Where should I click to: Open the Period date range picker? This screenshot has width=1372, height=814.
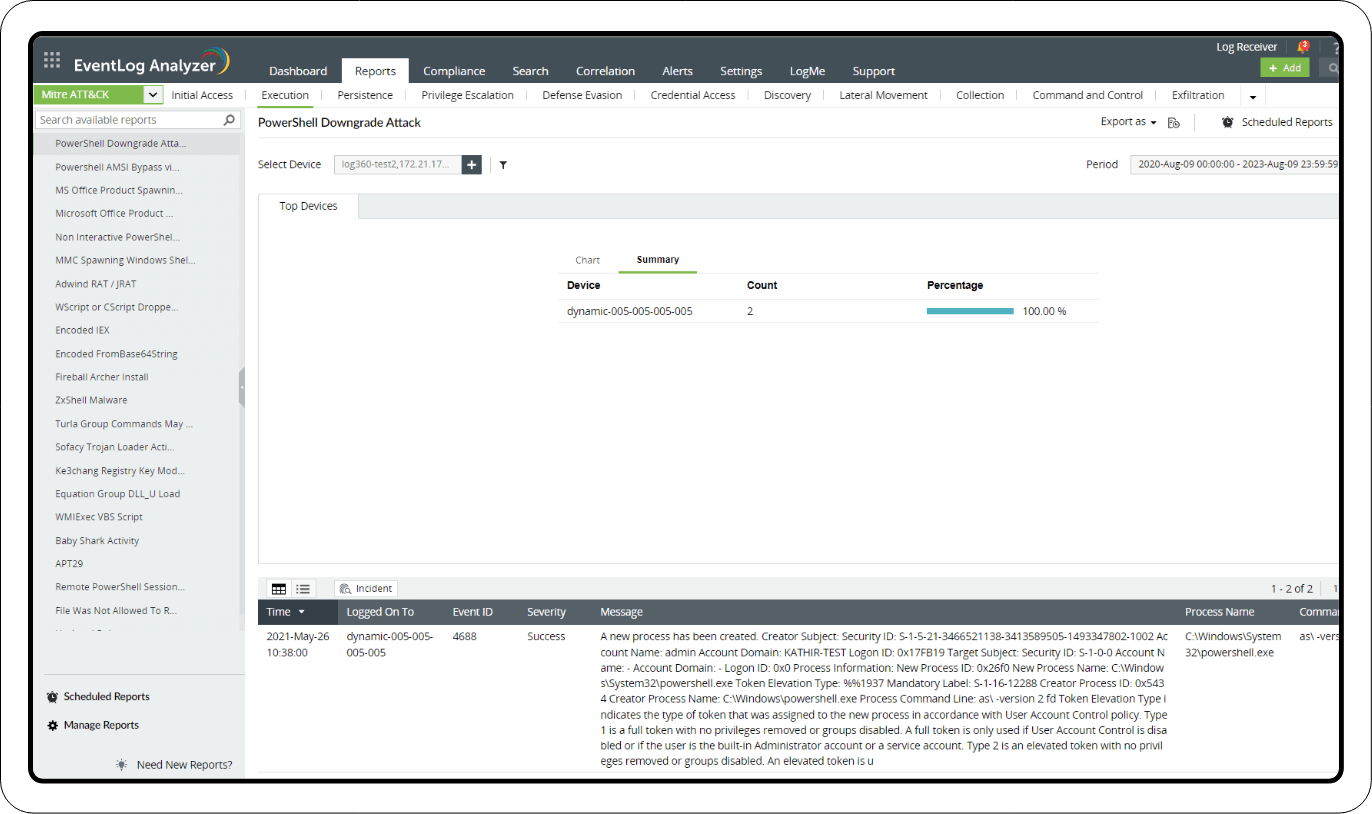pyautogui.click(x=1235, y=165)
